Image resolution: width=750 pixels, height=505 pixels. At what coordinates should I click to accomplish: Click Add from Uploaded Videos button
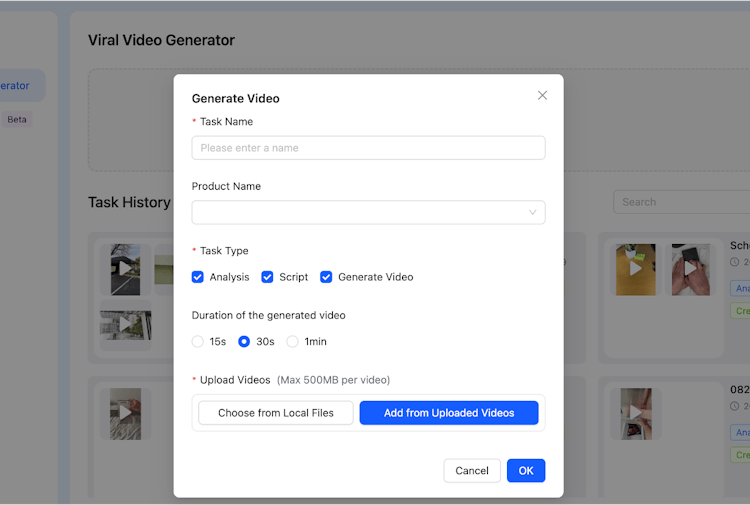(449, 413)
